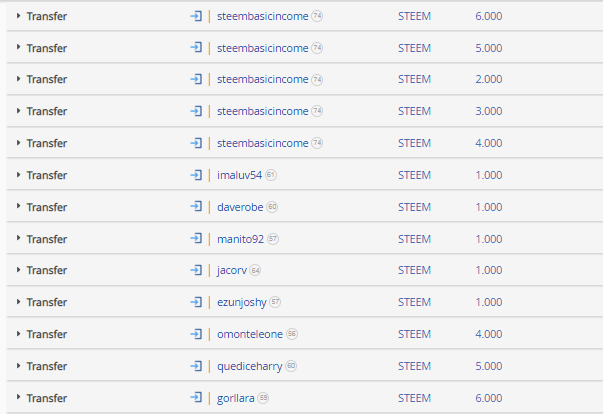
Task: Open the manito92 account link
Action: tap(240, 239)
